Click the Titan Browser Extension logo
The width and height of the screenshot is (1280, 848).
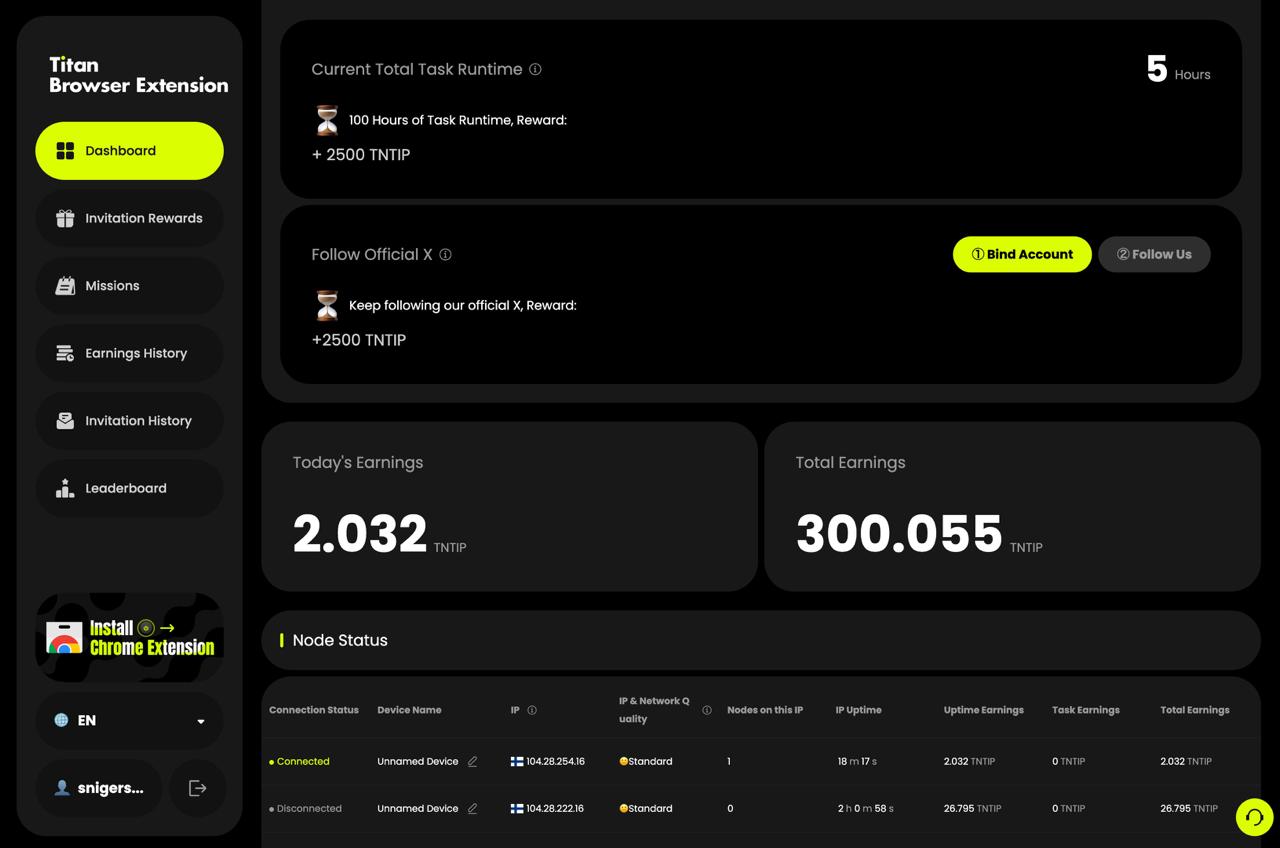(139, 75)
